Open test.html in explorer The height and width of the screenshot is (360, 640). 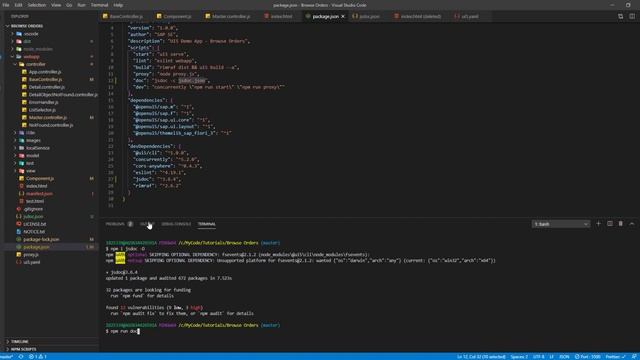click(x=35, y=201)
